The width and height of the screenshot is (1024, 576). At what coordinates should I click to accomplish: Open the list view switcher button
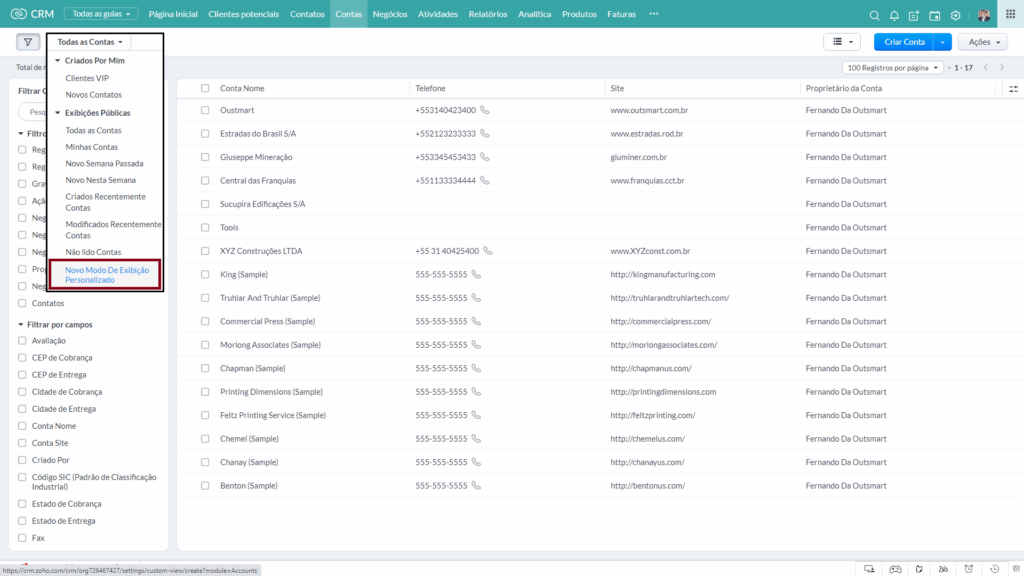842,42
